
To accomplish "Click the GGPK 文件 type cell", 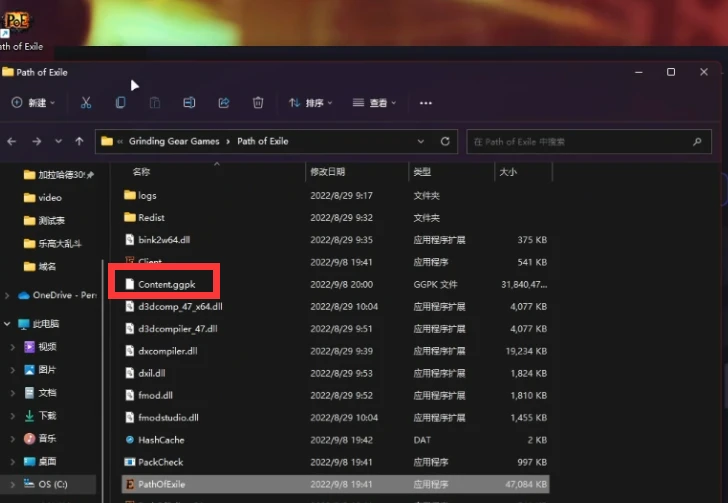I will 436,284.
